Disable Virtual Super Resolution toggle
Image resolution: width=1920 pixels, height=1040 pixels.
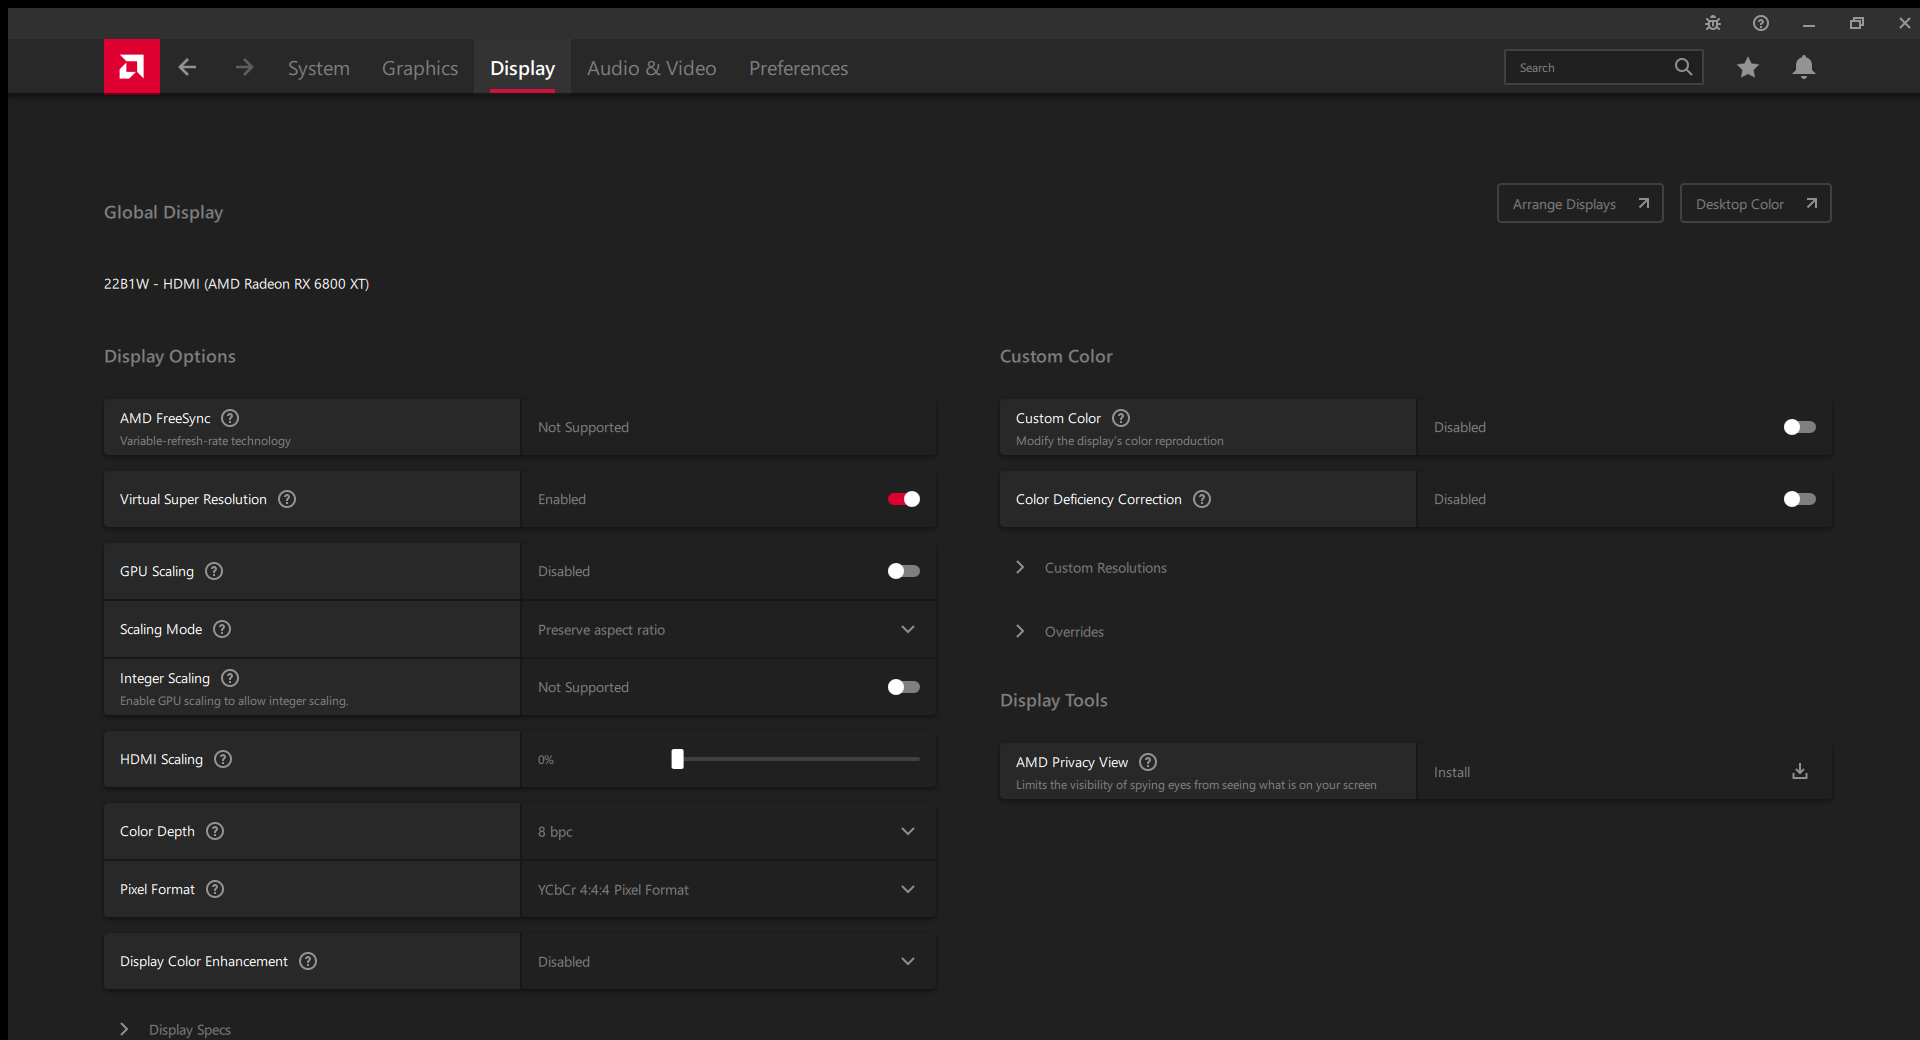903,499
